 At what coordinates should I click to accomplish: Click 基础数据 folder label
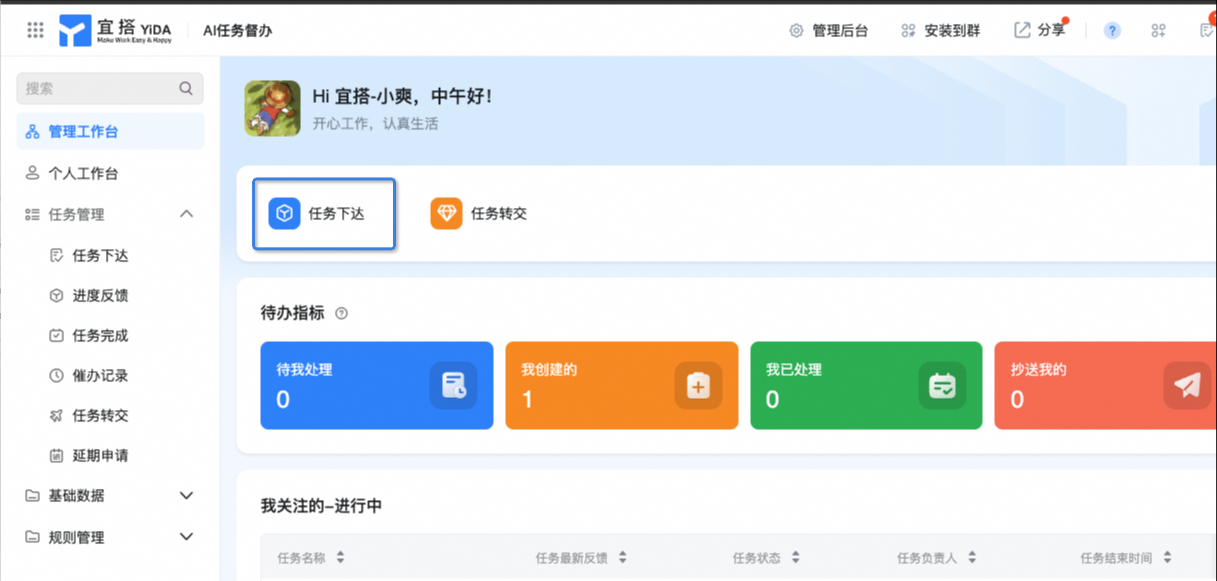(76, 496)
